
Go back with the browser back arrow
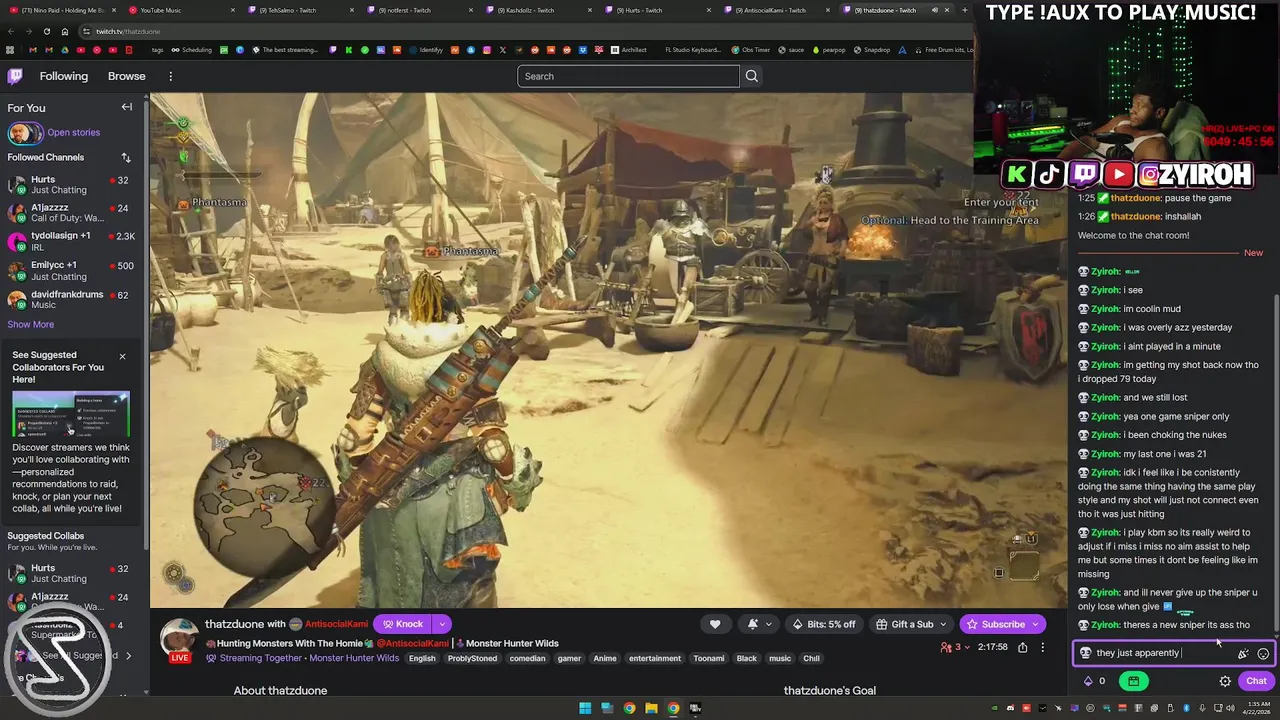pyautogui.click(x=10, y=31)
